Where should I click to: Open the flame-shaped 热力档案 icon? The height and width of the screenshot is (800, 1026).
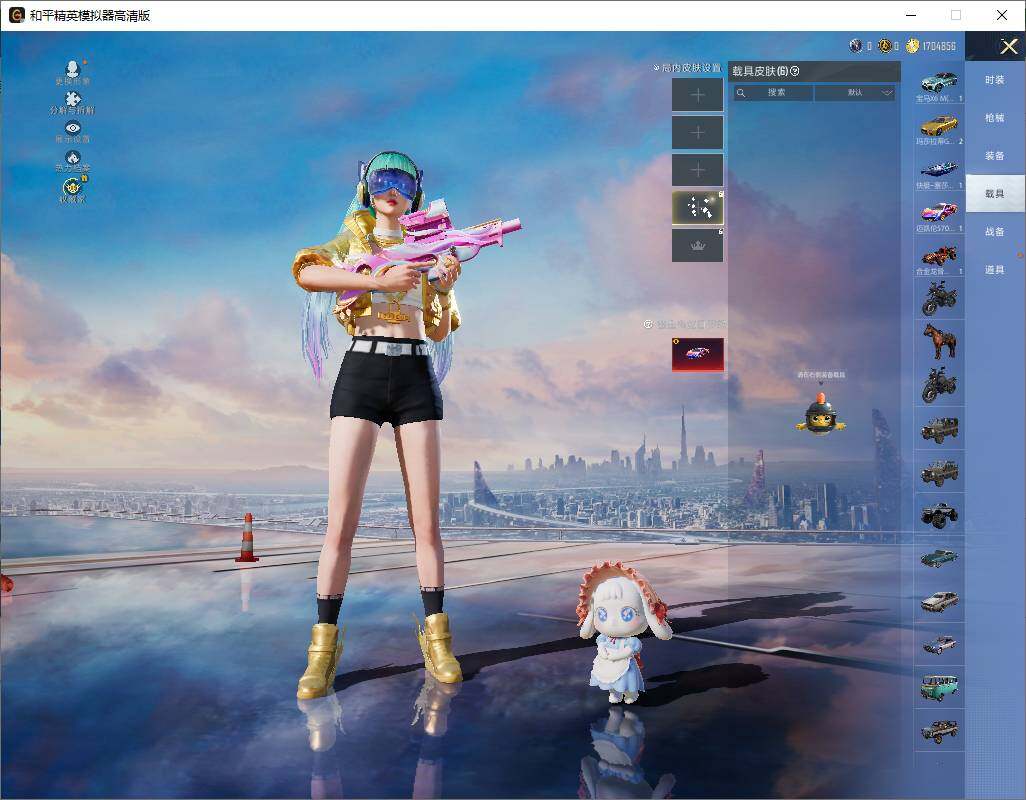click(x=73, y=161)
